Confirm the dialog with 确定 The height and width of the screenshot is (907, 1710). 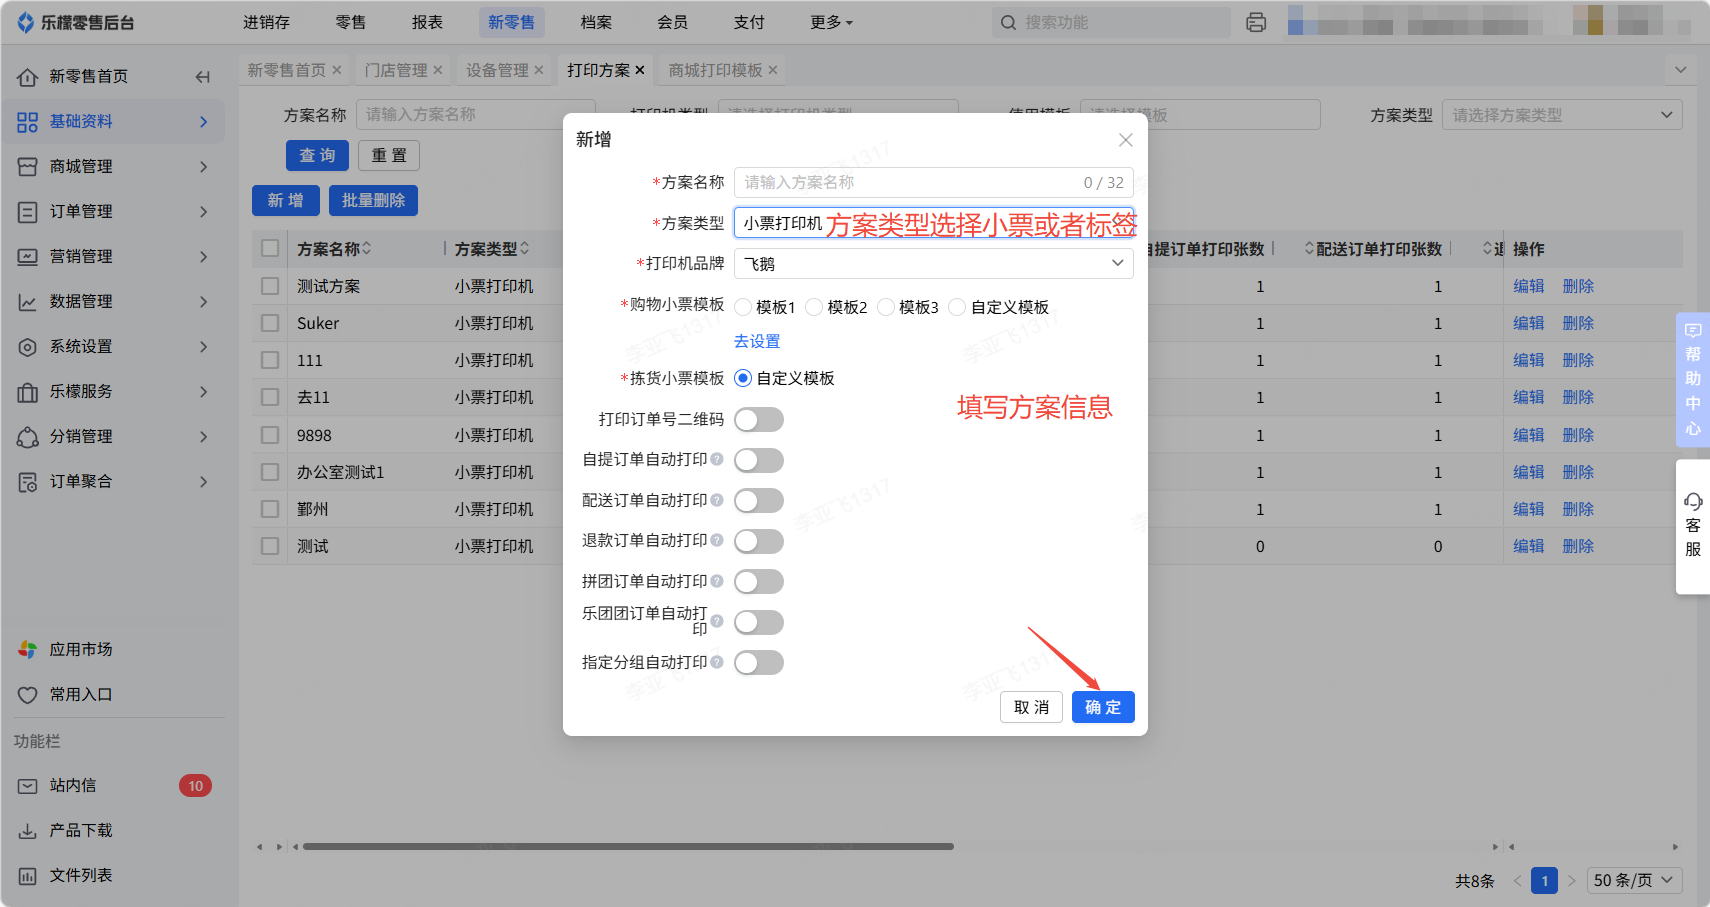pos(1102,707)
